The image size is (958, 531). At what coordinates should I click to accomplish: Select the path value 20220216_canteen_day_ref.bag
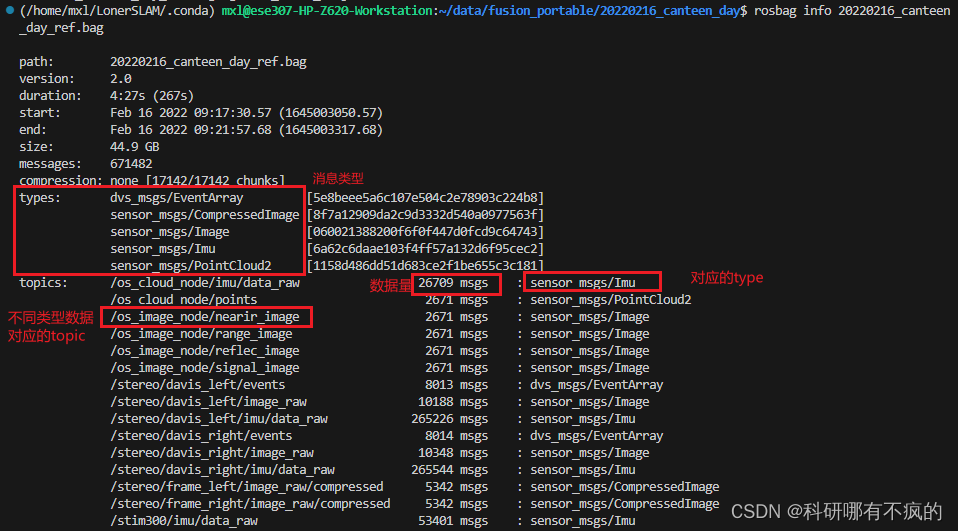208,62
